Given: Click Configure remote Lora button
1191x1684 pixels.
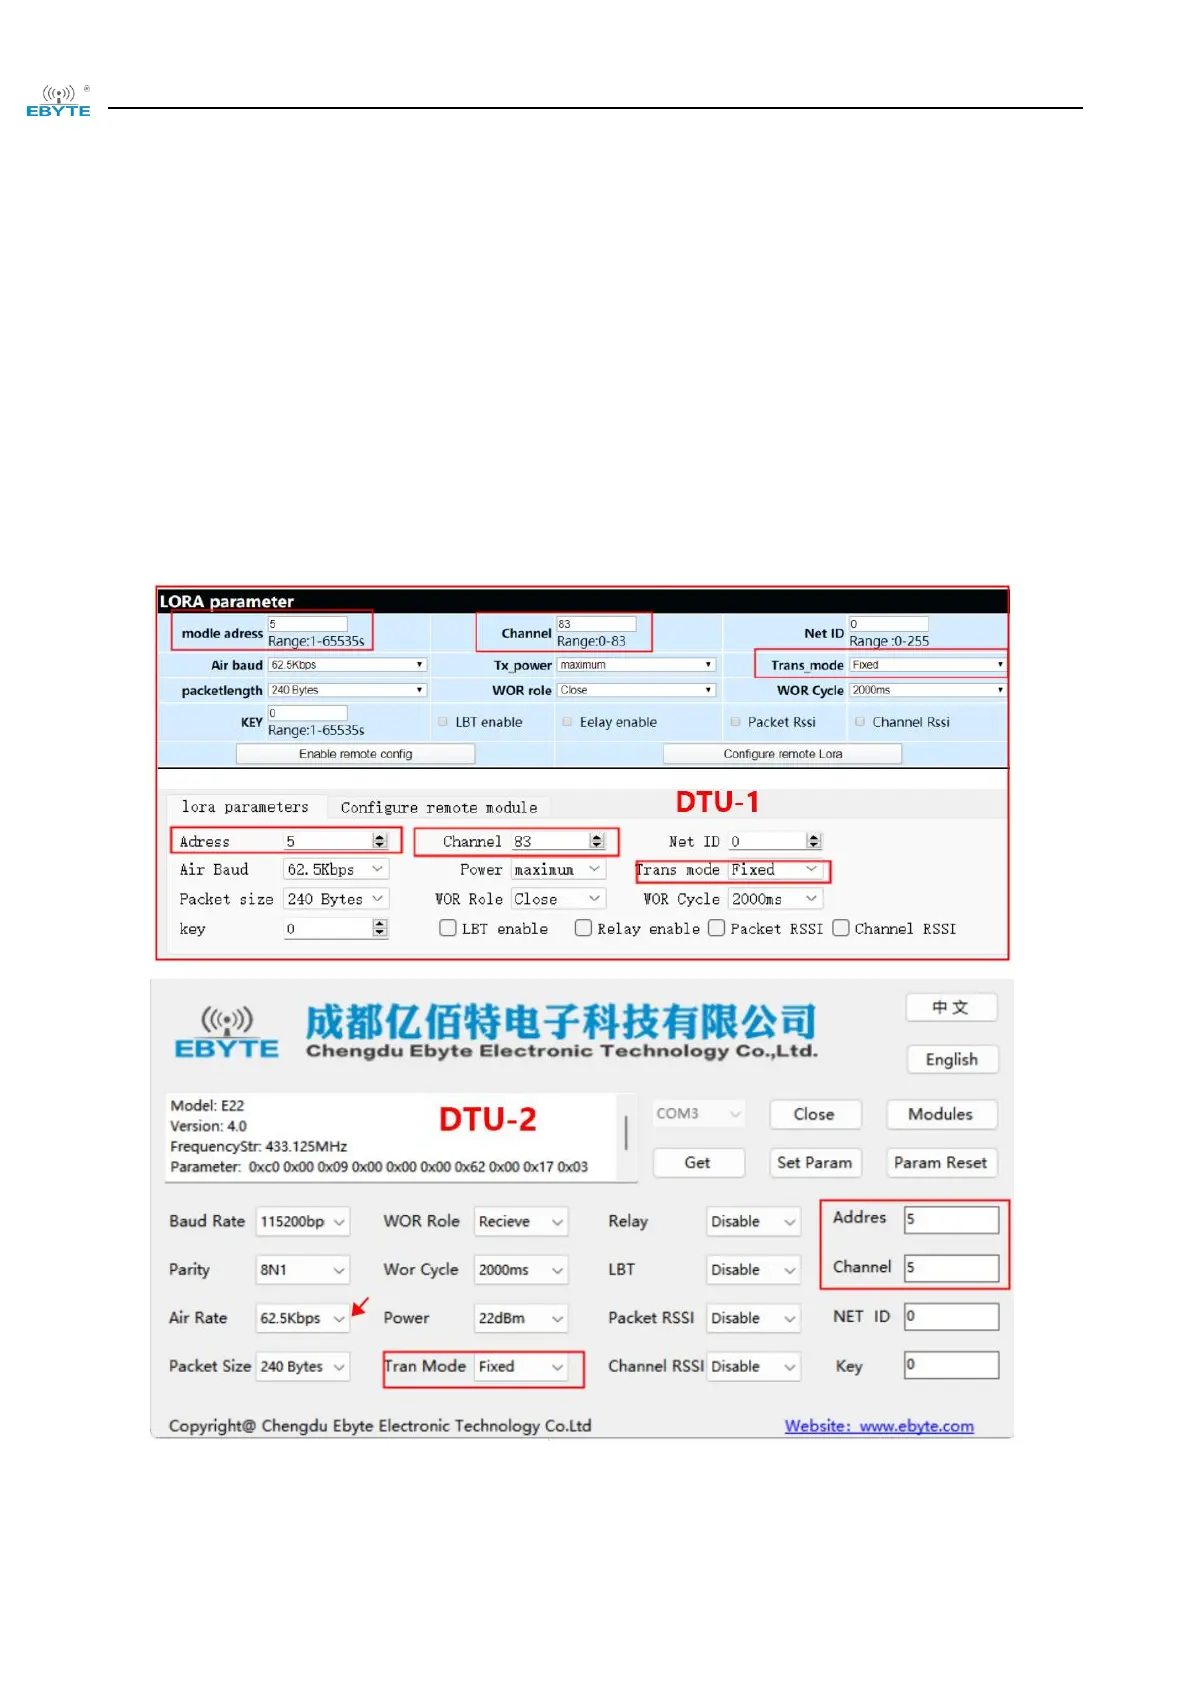Looking at the screenshot, I should point(782,754).
